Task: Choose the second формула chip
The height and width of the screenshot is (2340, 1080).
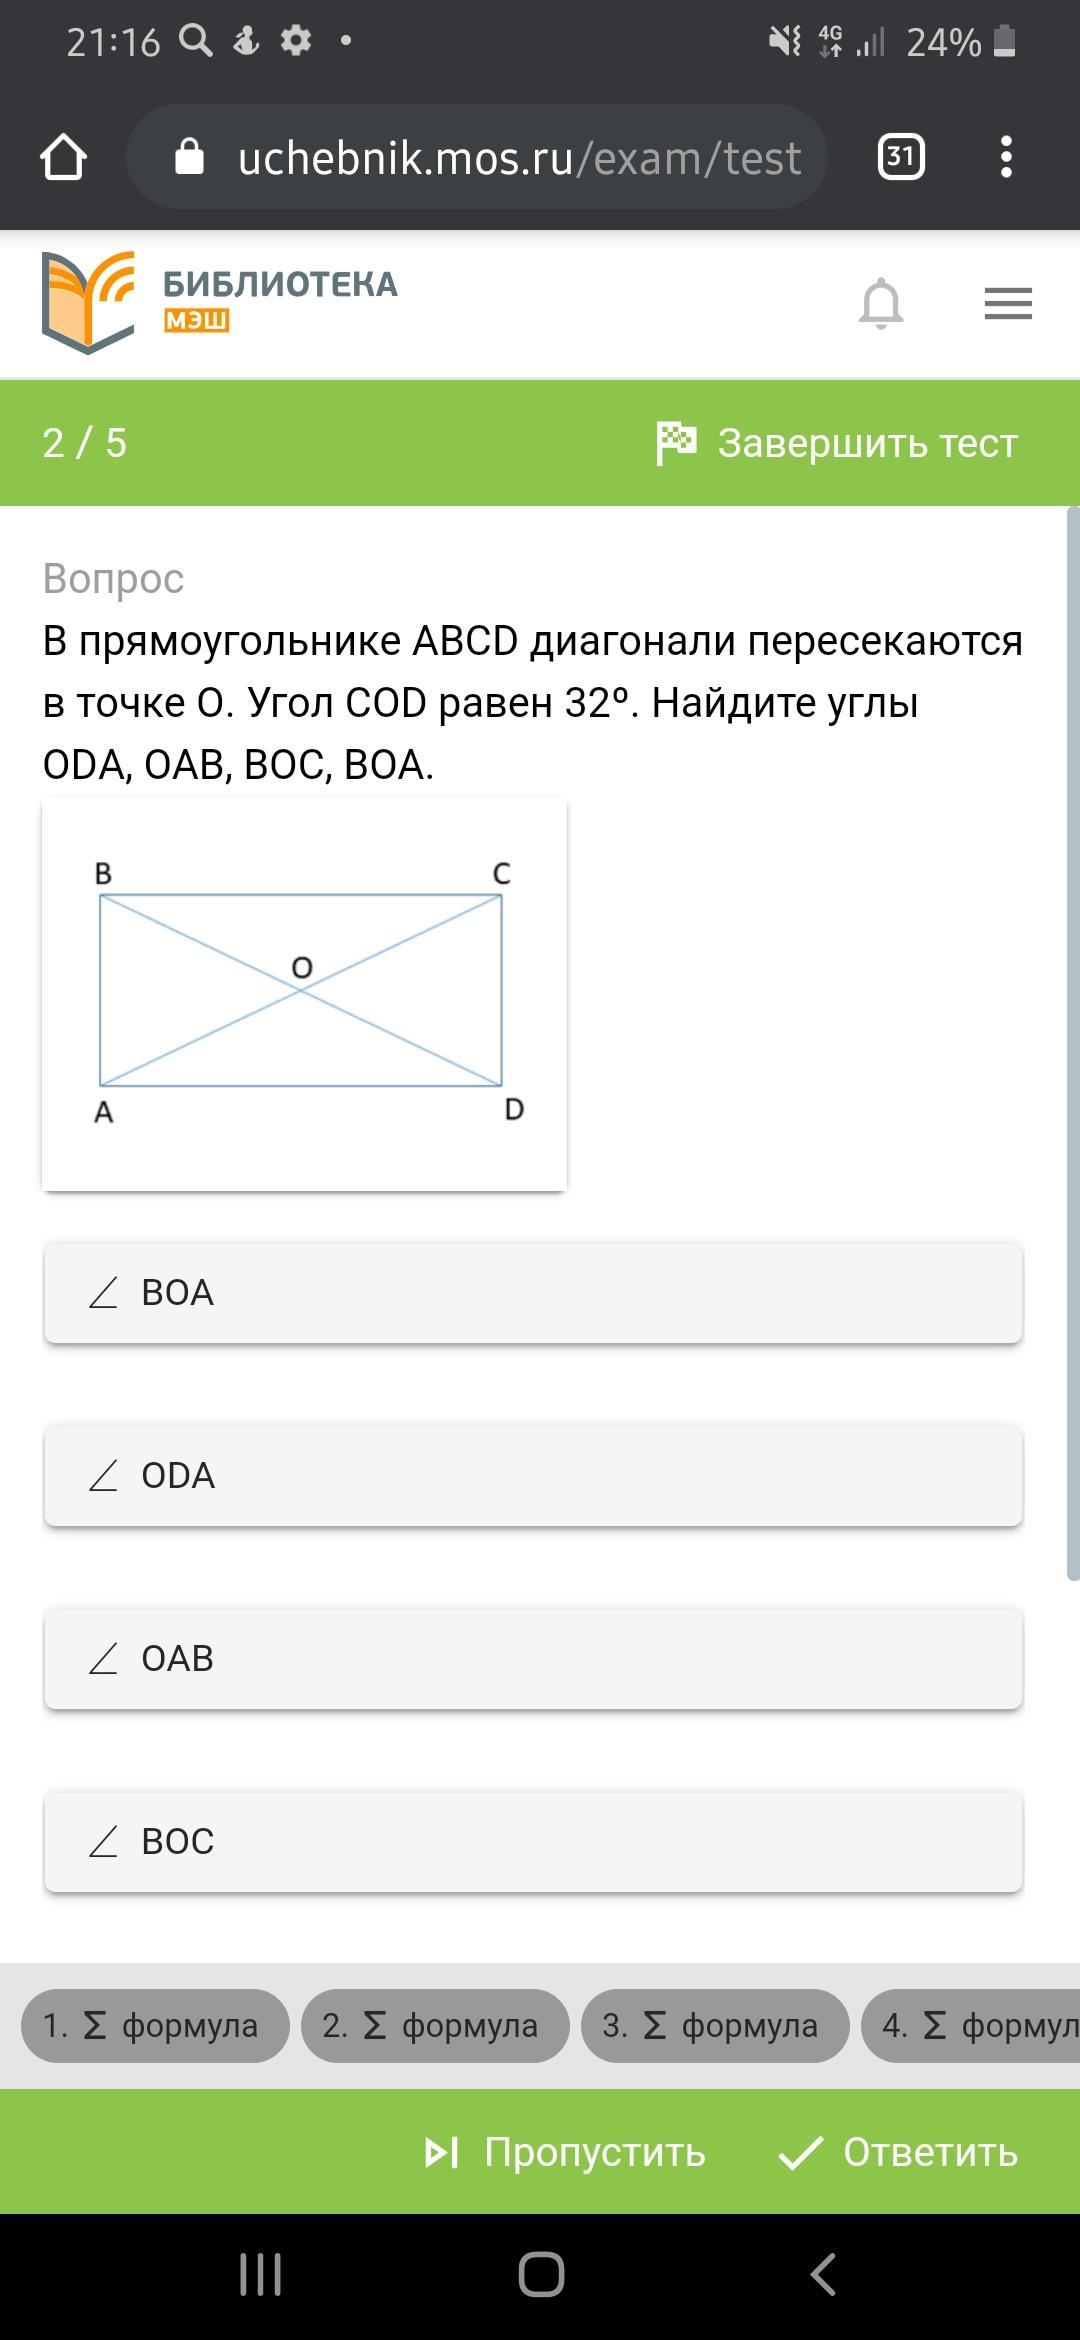Action: [x=435, y=2026]
